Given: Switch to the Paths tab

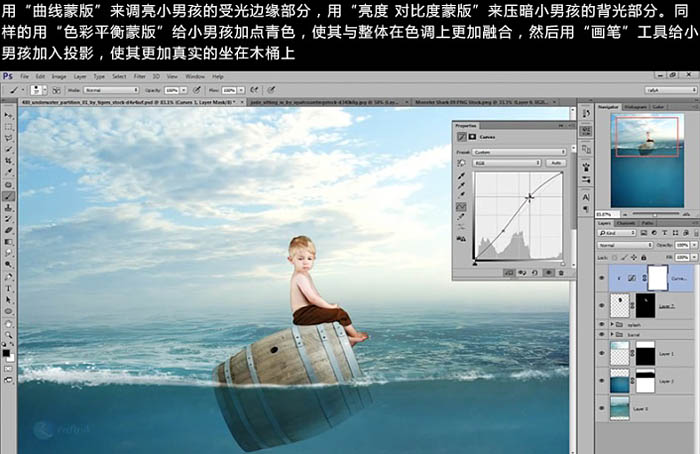Looking at the screenshot, I should coord(647,223).
